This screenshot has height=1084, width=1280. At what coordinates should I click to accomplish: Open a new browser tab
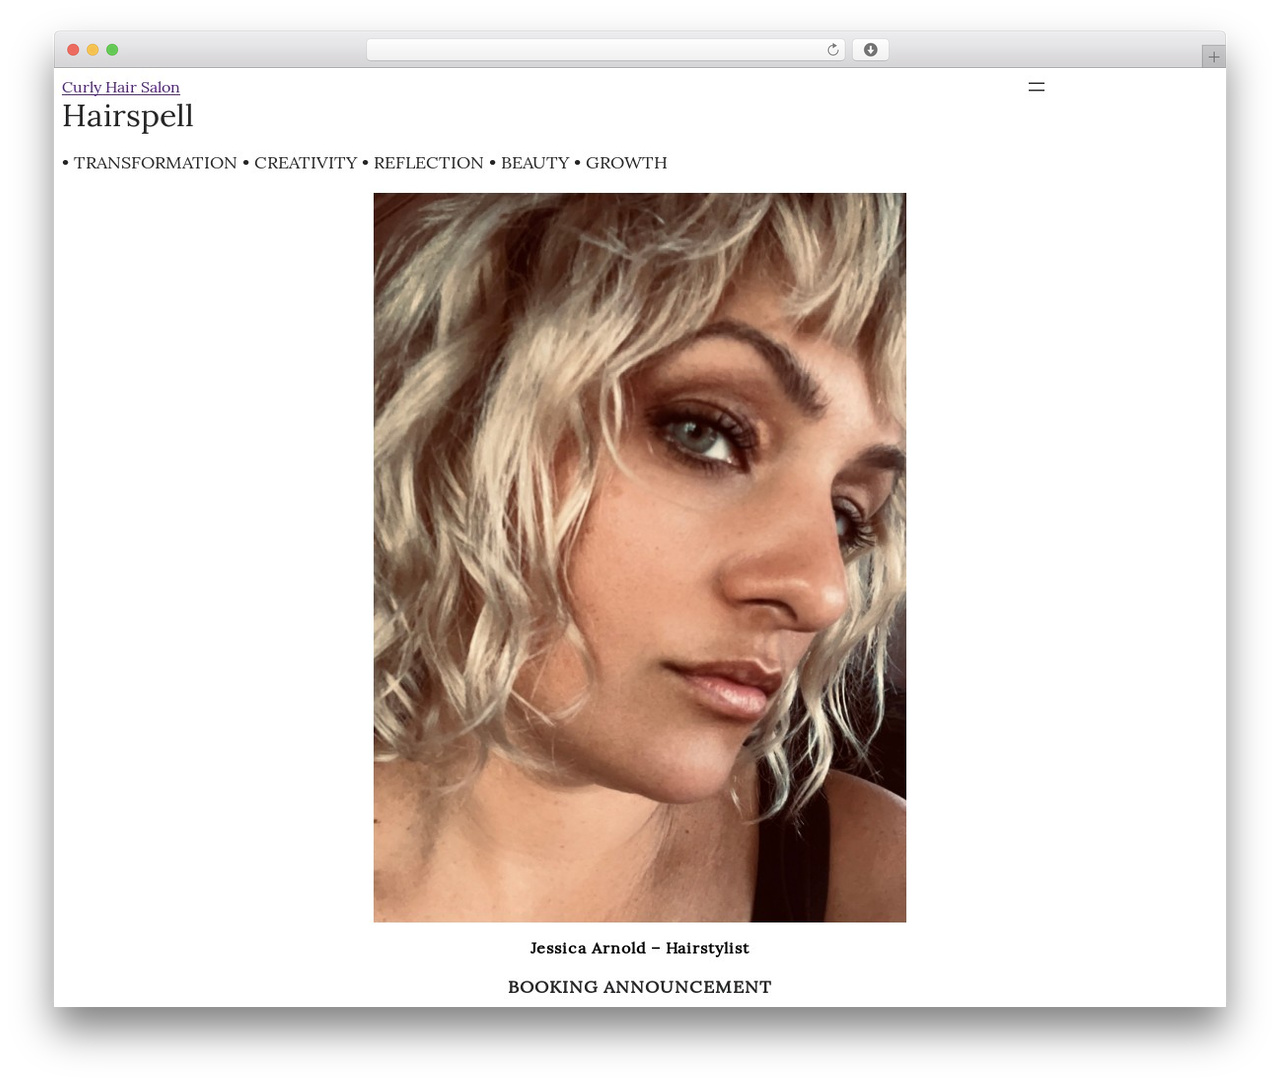[x=1213, y=57]
